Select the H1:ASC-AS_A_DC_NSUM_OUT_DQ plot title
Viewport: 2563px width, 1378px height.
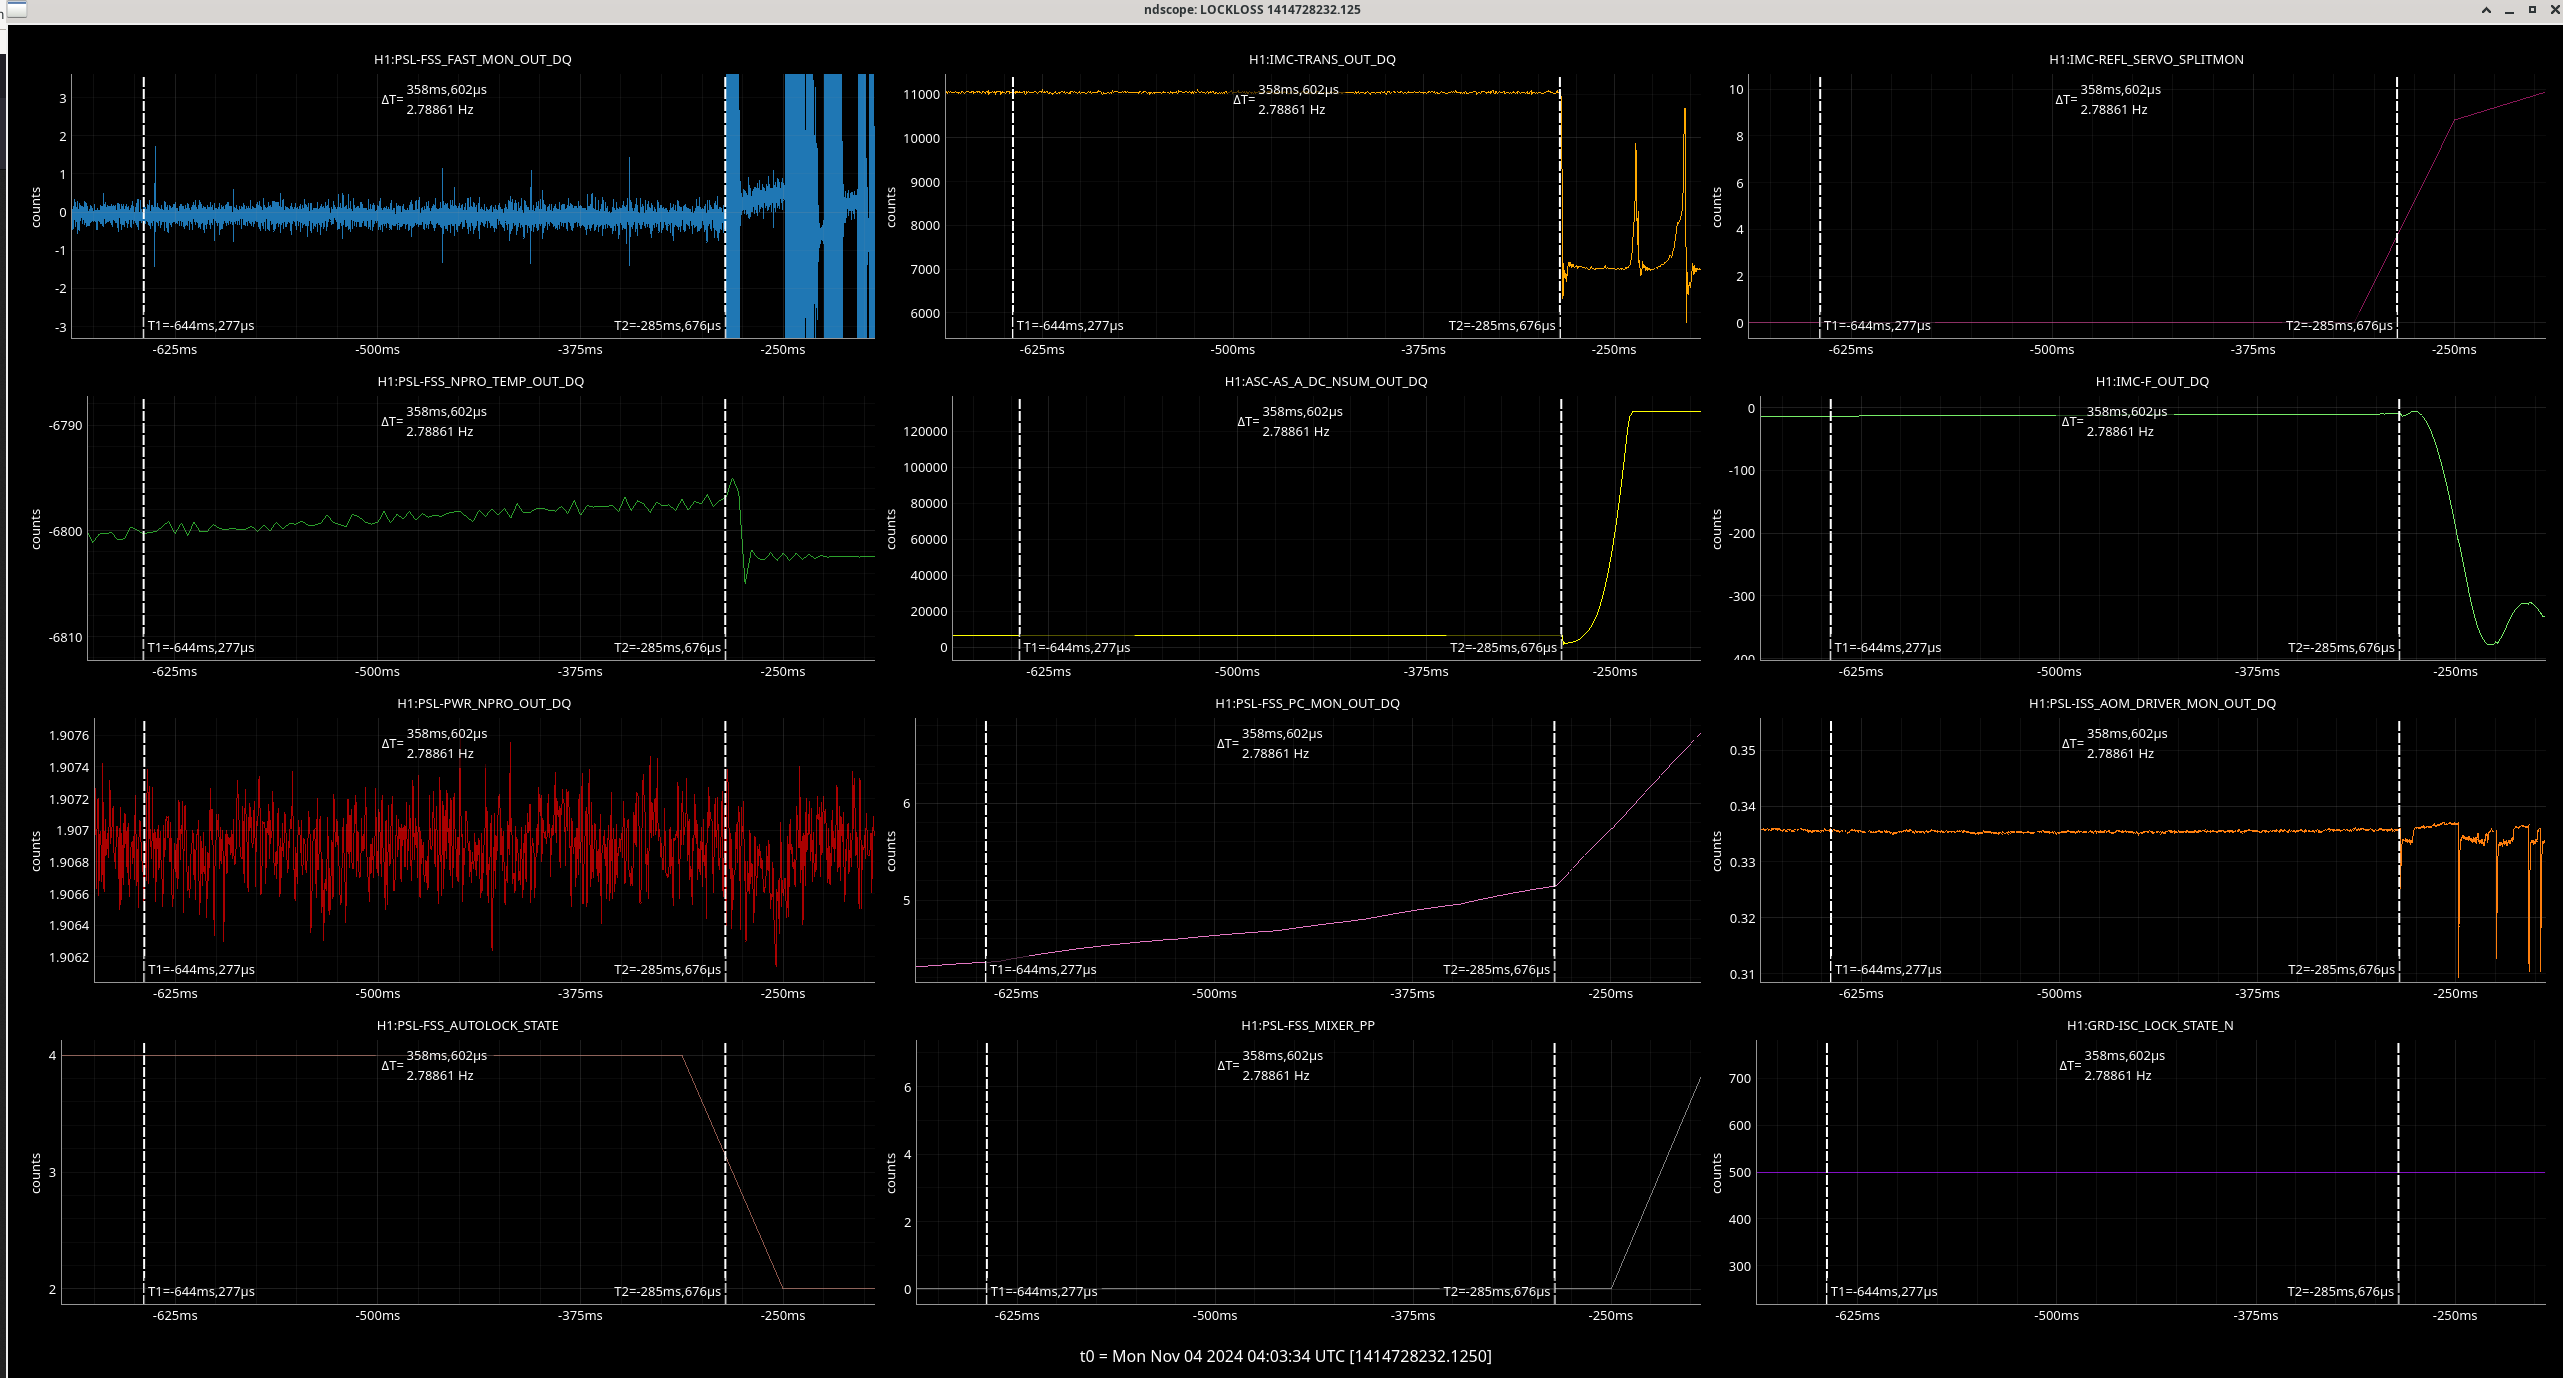(x=1326, y=382)
